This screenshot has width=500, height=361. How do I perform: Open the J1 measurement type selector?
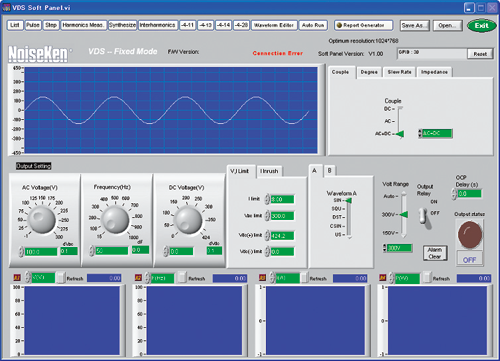(40, 278)
